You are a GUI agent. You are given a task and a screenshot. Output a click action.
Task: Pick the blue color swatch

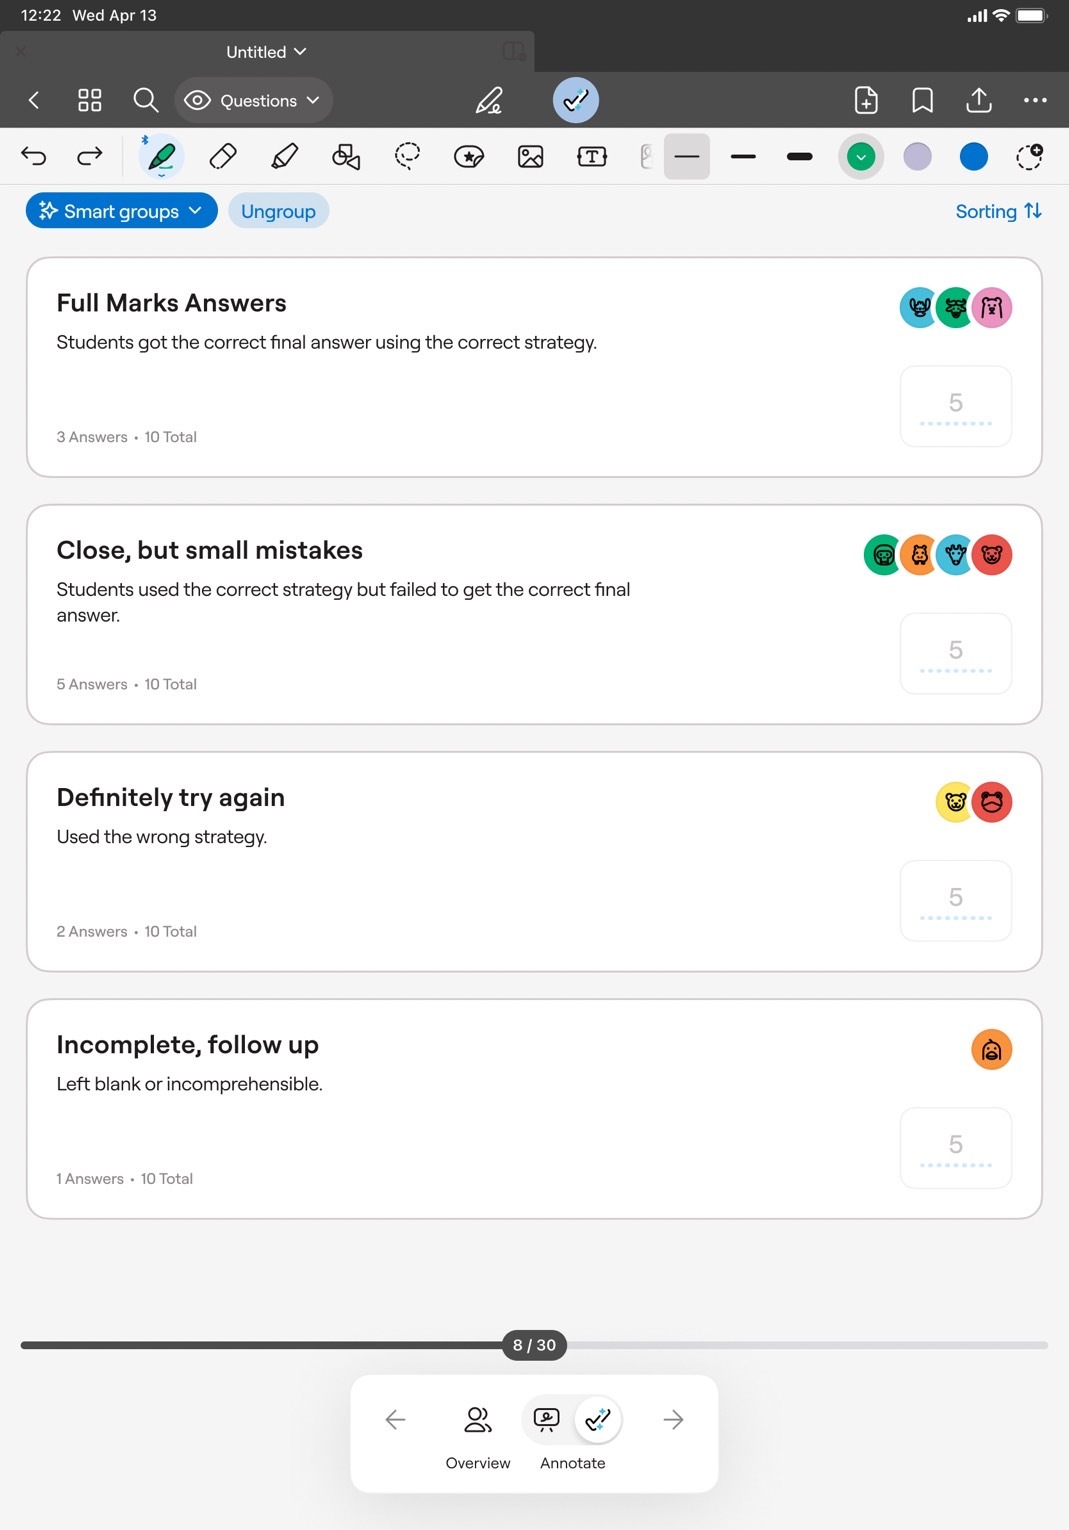(x=973, y=157)
